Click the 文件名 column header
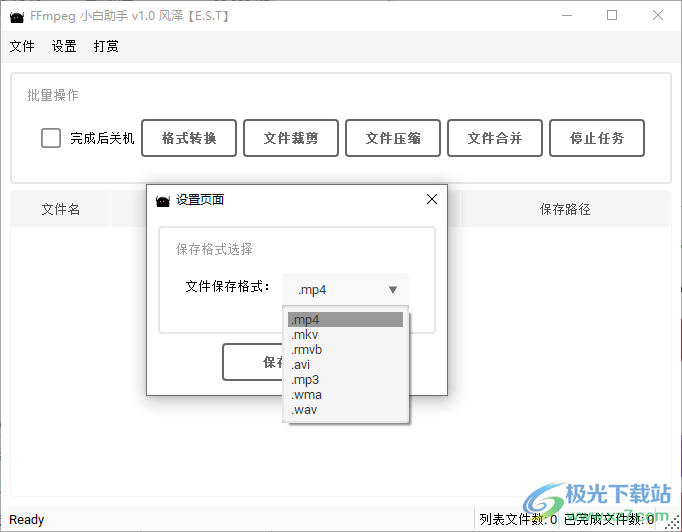Image resolution: width=682 pixels, height=532 pixels. [x=60, y=209]
